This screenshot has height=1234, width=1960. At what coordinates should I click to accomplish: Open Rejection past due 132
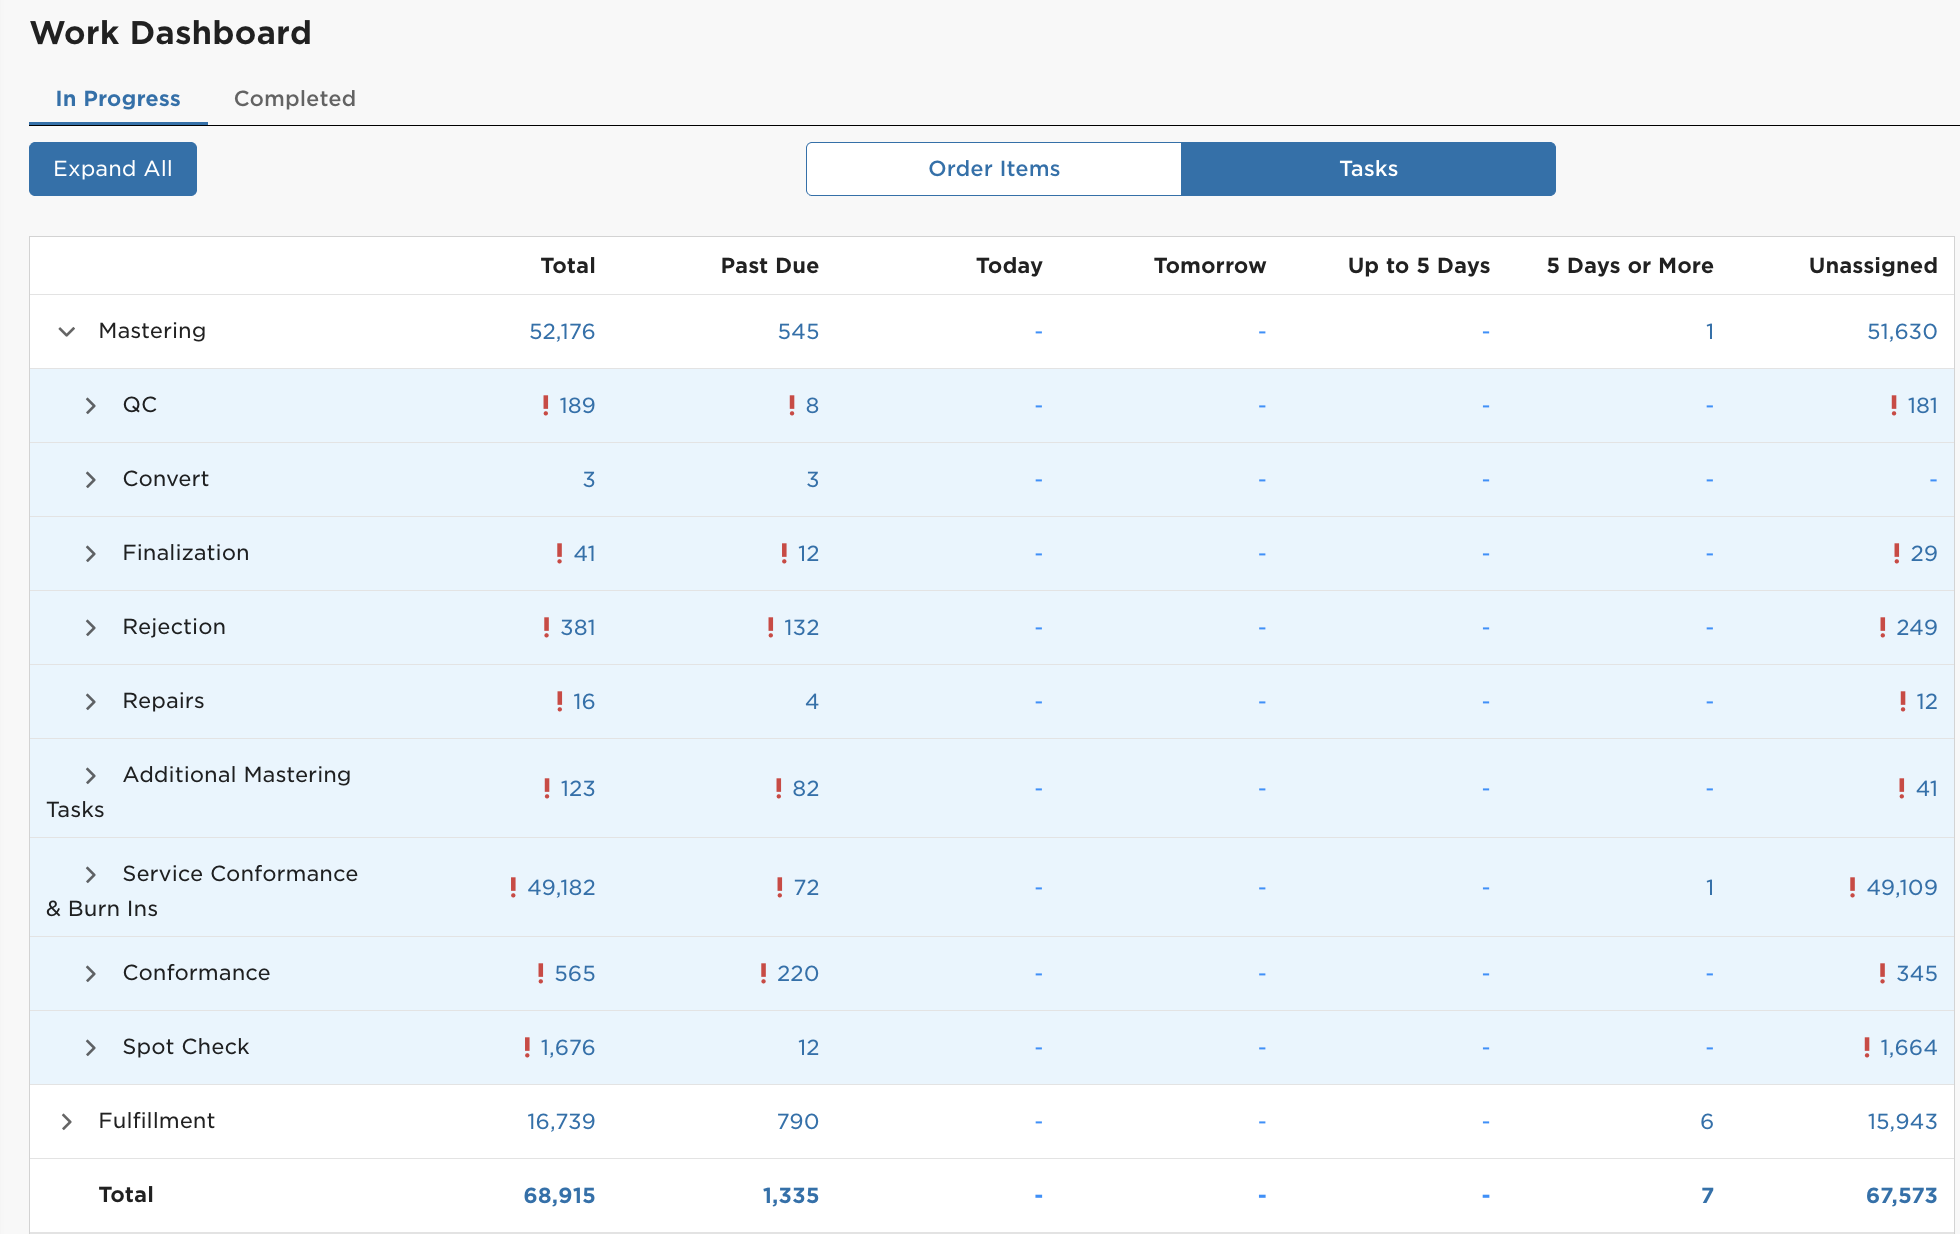coord(801,627)
